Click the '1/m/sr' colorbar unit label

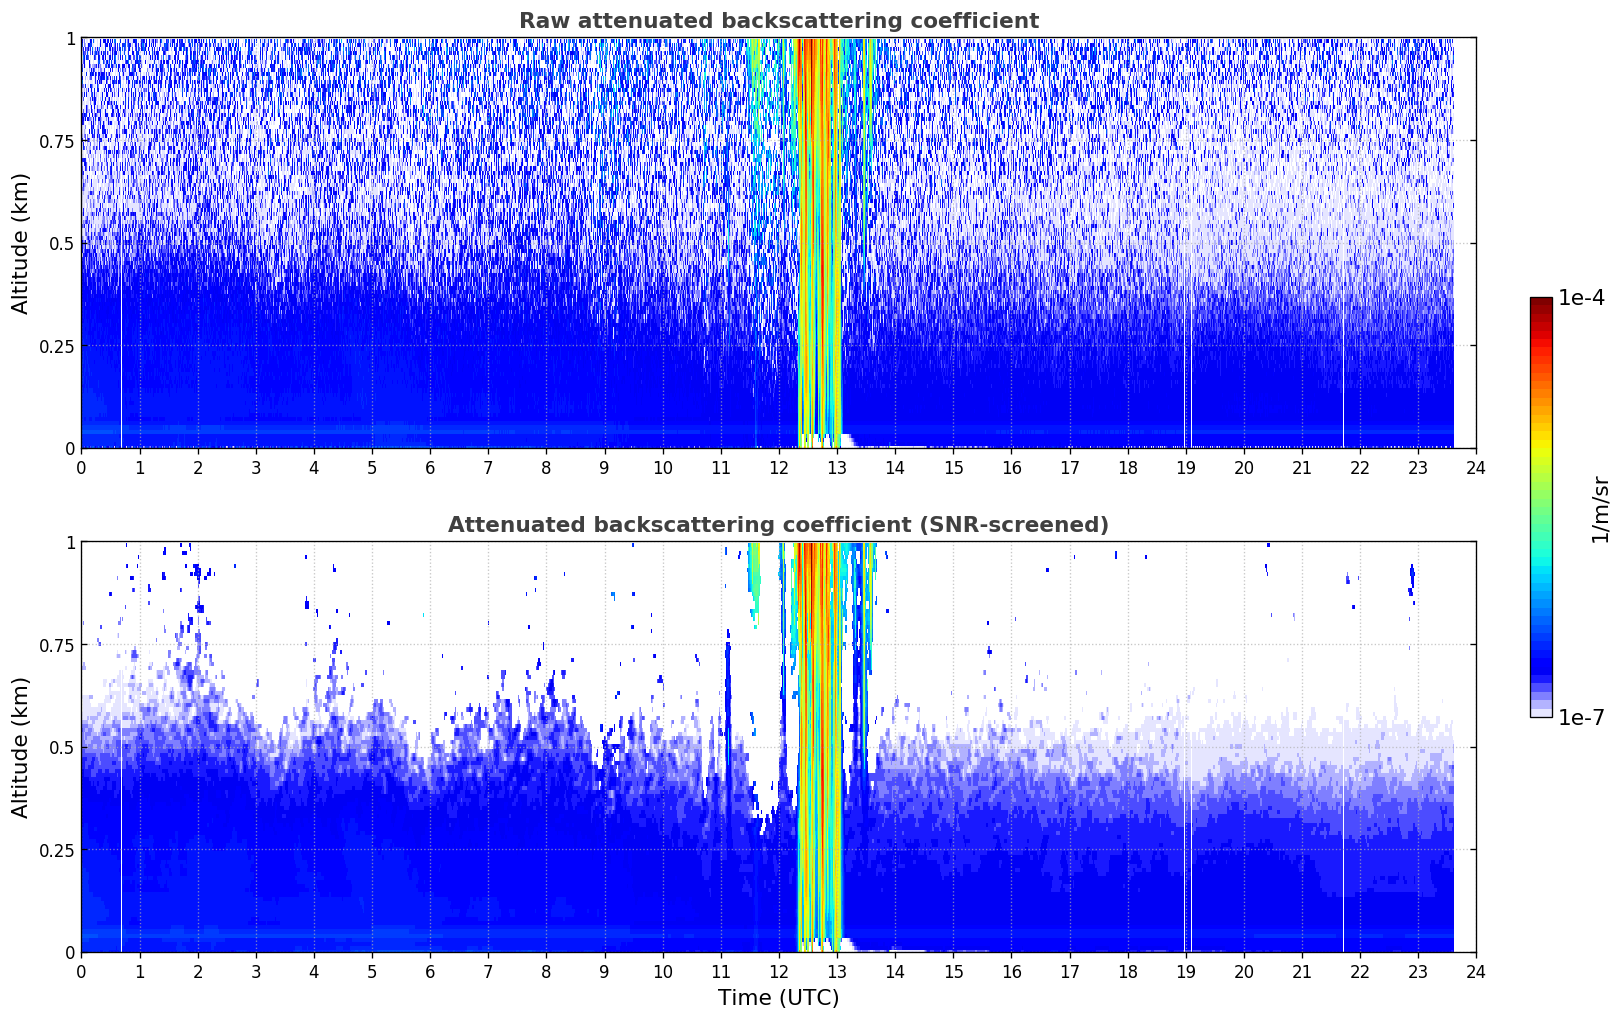coord(1600,509)
